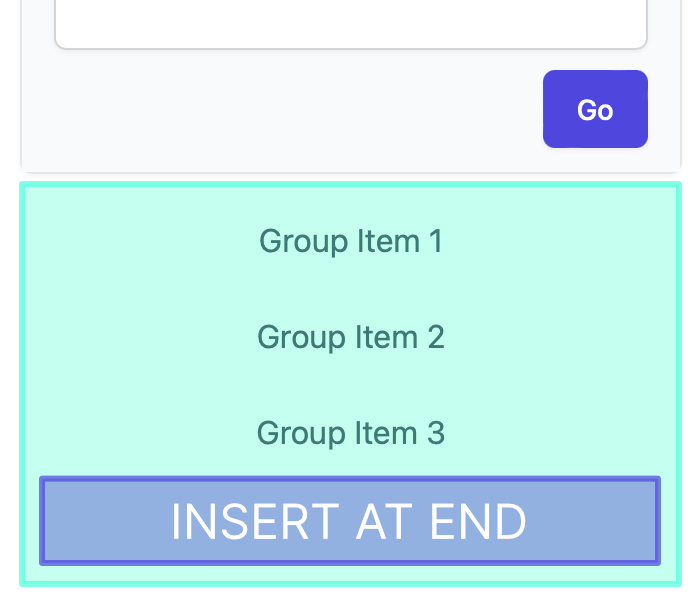Click the teal area between Items 1 and 2
The image size is (700, 600).
click(351, 289)
